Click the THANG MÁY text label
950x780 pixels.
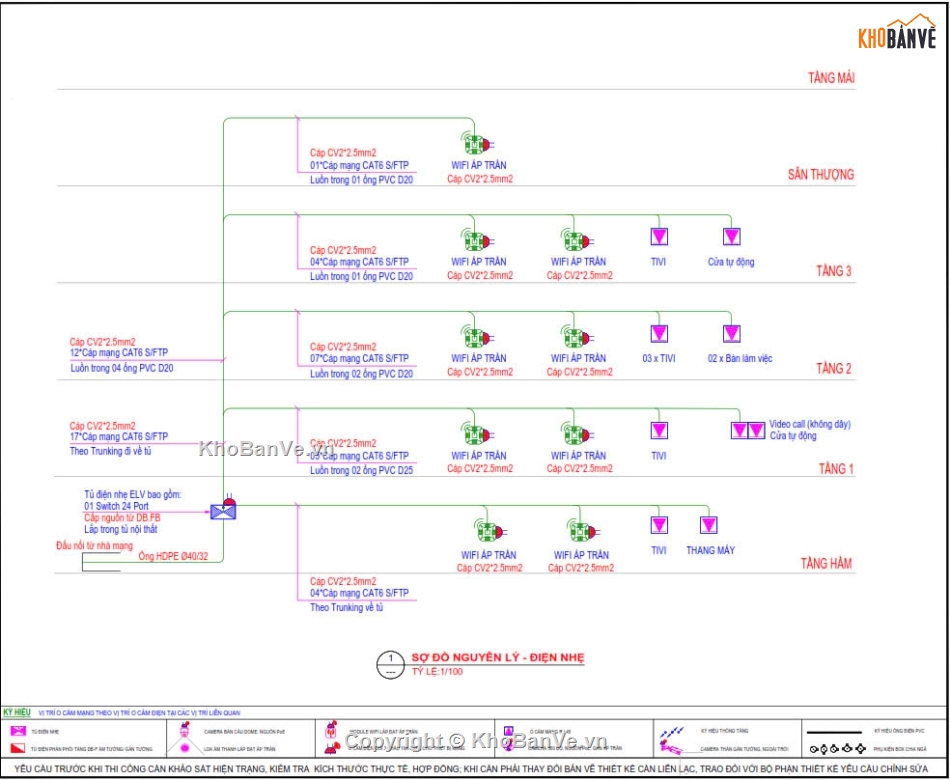(710, 550)
